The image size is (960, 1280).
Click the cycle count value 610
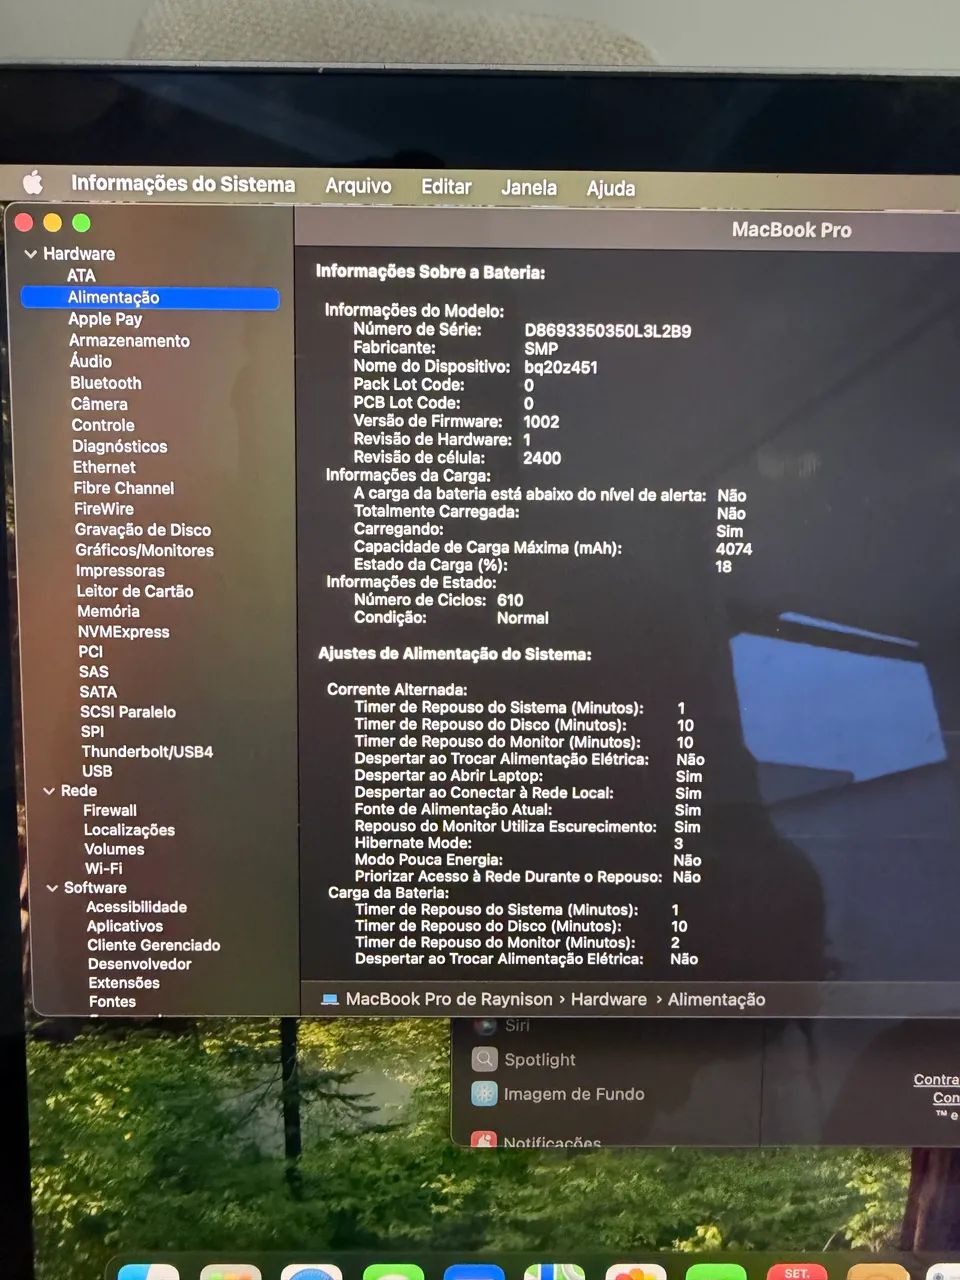click(510, 600)
